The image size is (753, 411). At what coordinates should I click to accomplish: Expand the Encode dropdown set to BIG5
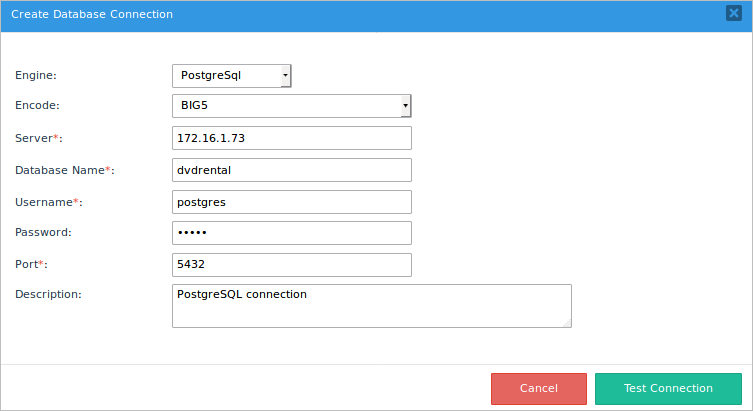click(292, 106)
